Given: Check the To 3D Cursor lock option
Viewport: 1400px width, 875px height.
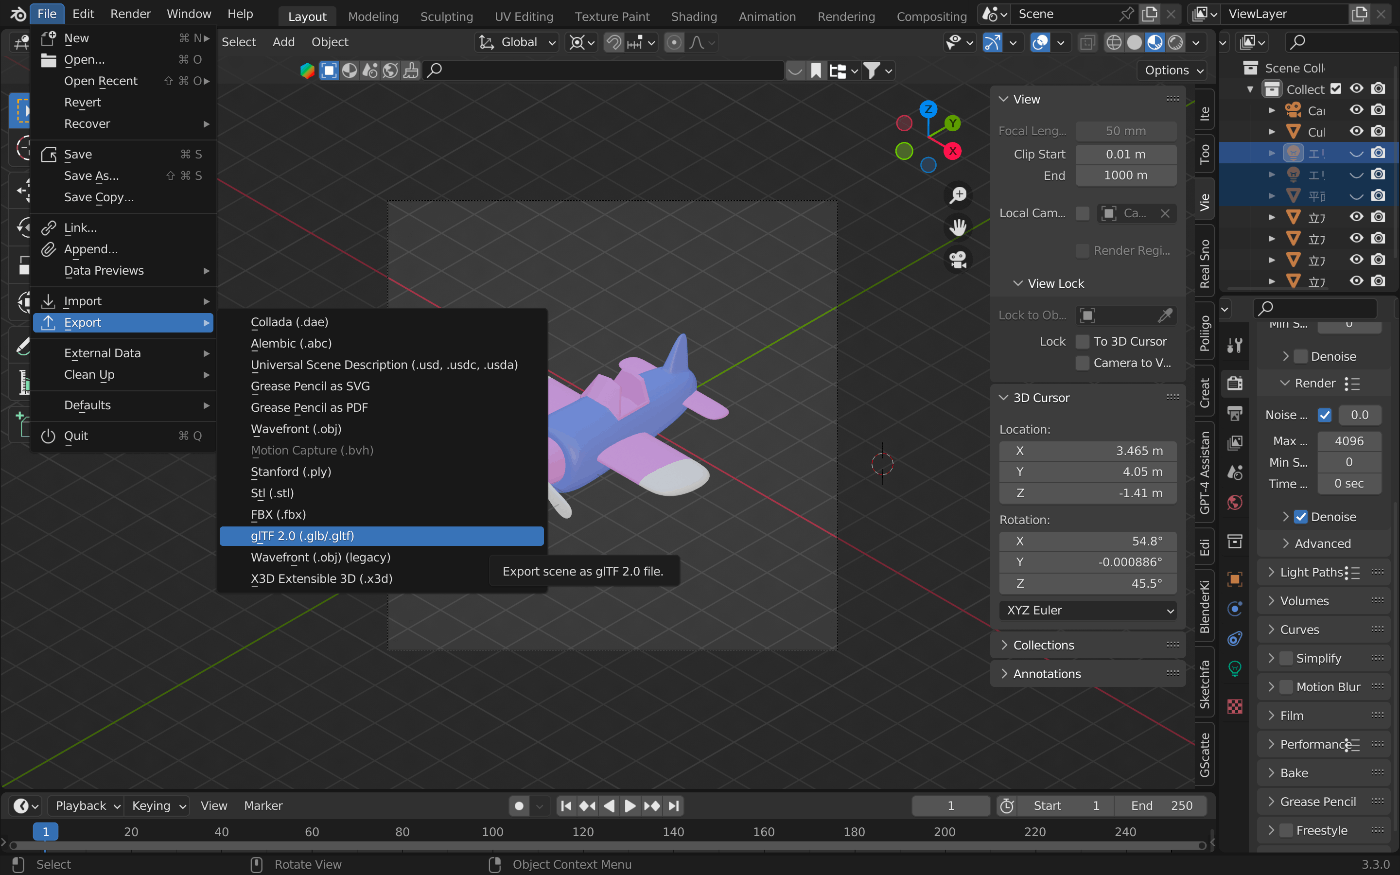Looking at the screenshot, I should click(x=1082, y=341).
